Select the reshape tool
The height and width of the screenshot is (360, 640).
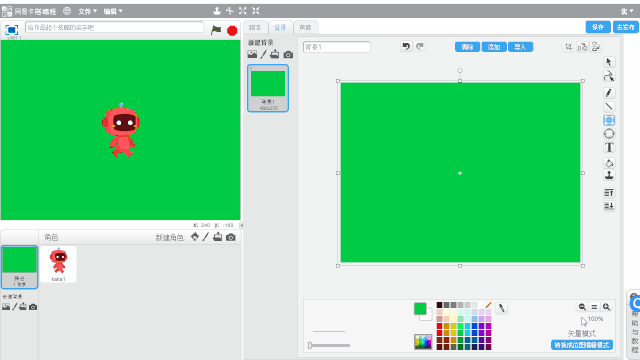click(x=609, y=76)
